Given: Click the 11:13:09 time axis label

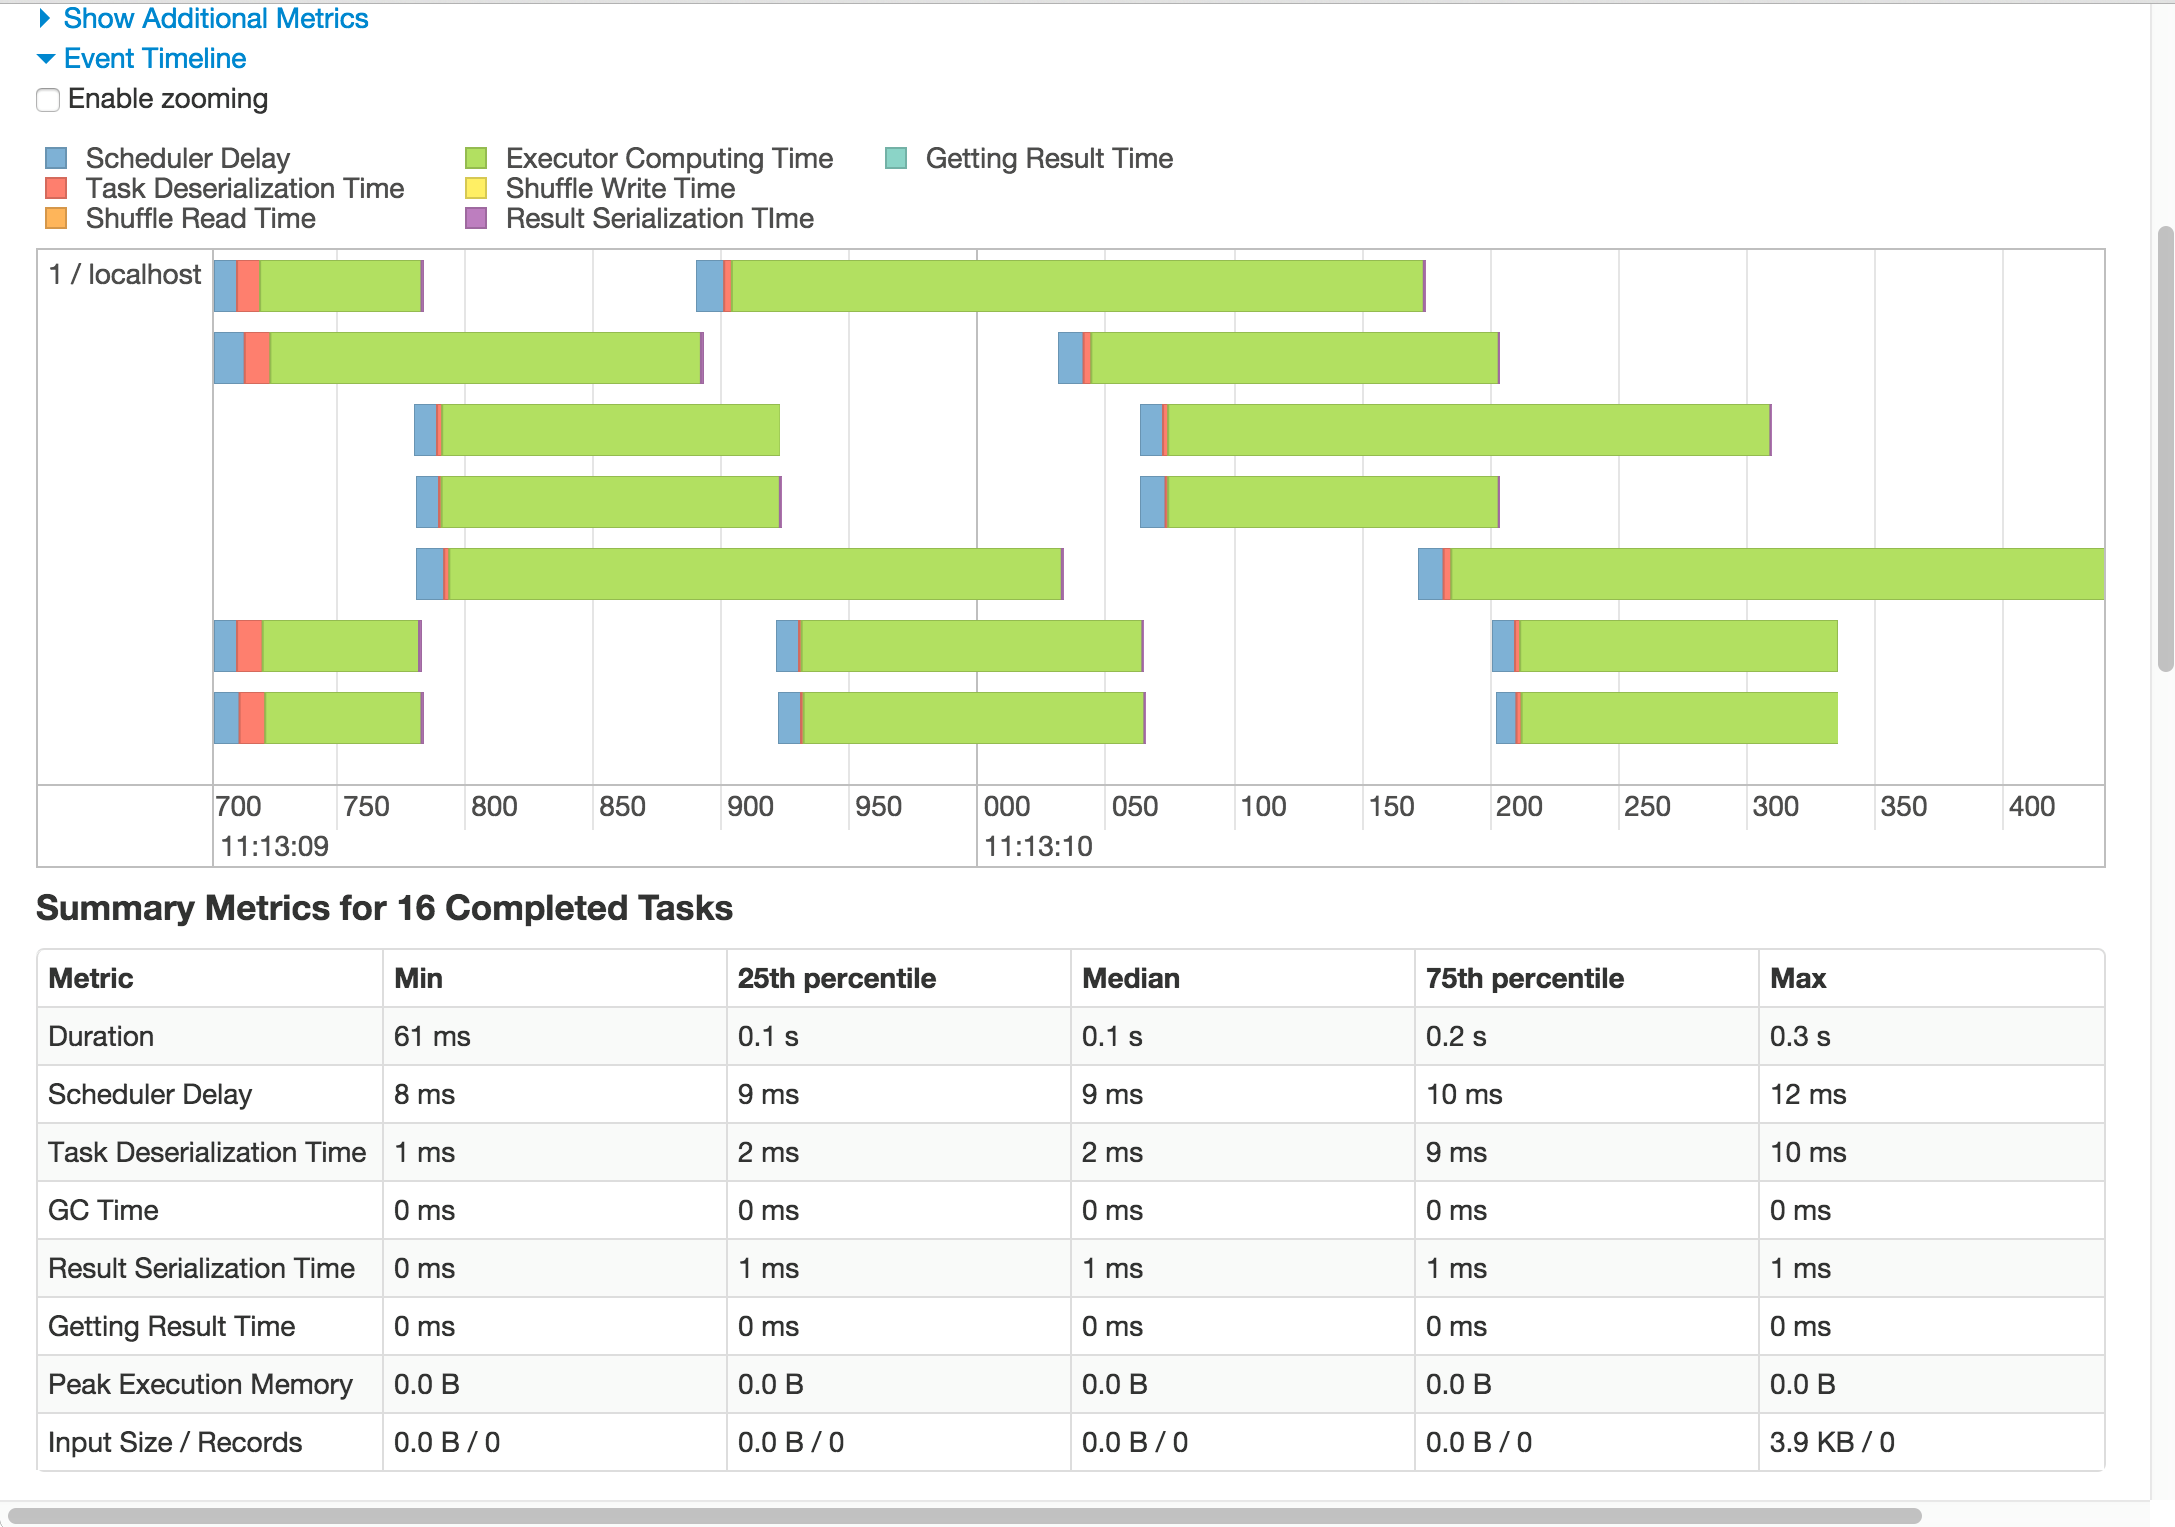Looking at the screenshot, I should (x=274, y=846).
